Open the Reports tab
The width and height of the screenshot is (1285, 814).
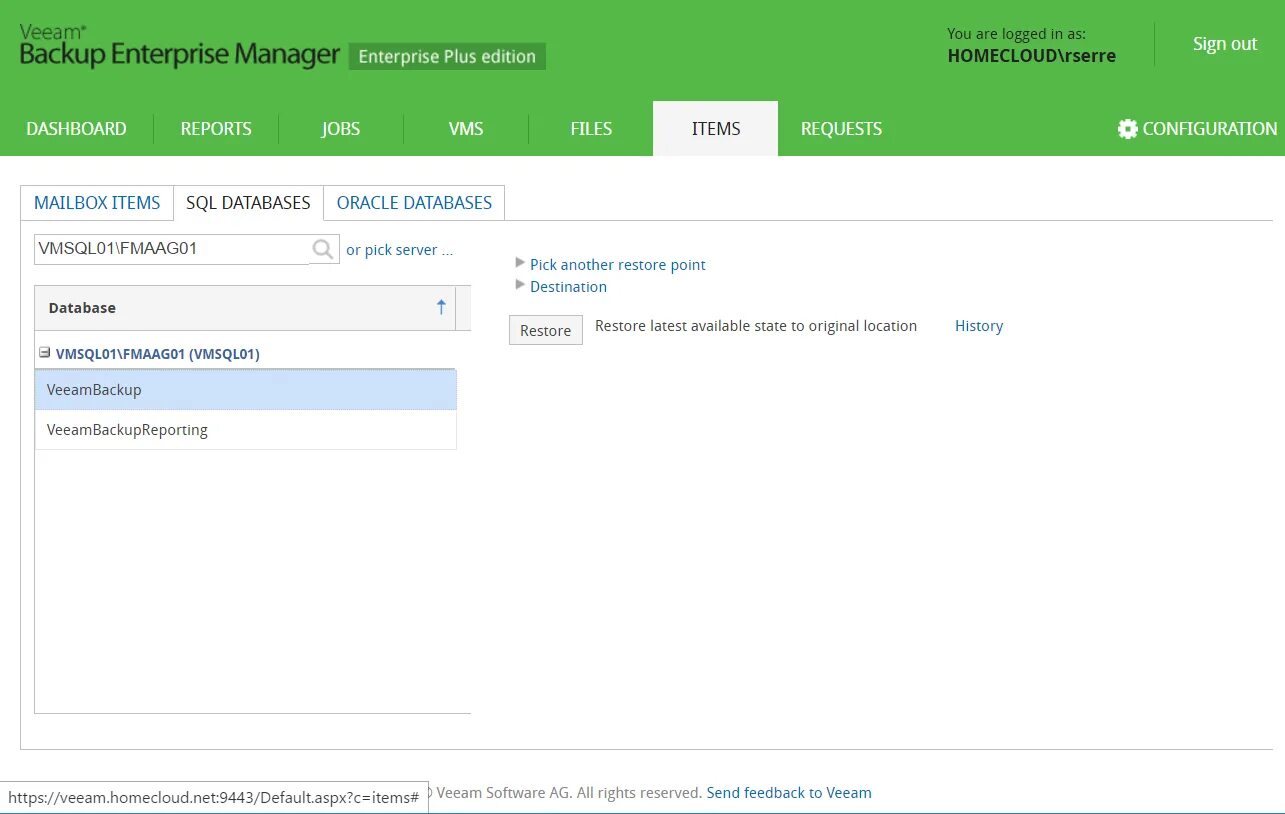point(216,129)
